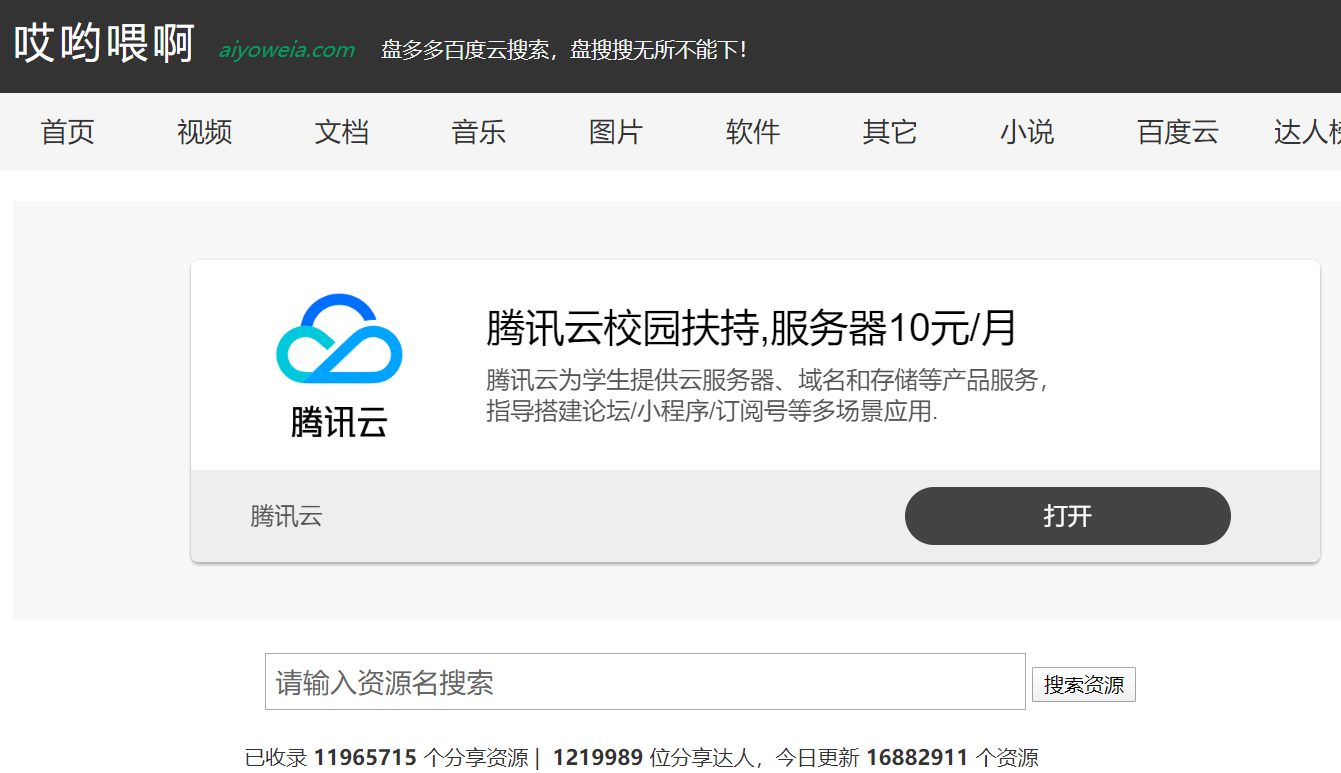Click the 16882911 updated today count

[917, 758]
